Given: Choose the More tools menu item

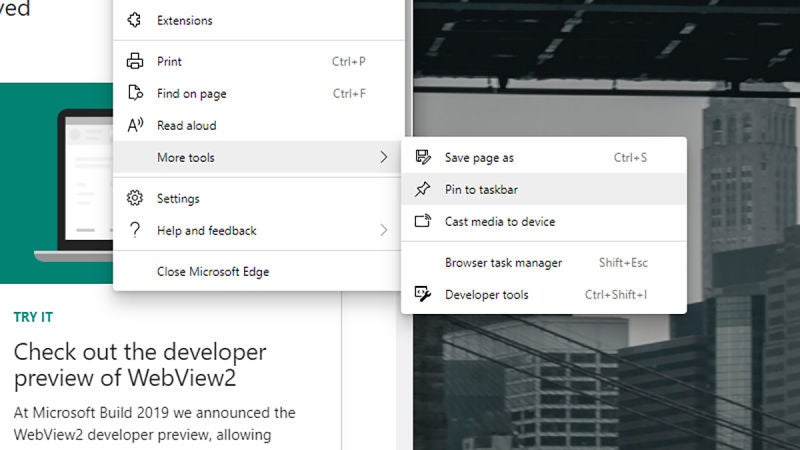Looking at the screenshot, I should (x=186, y=158).
